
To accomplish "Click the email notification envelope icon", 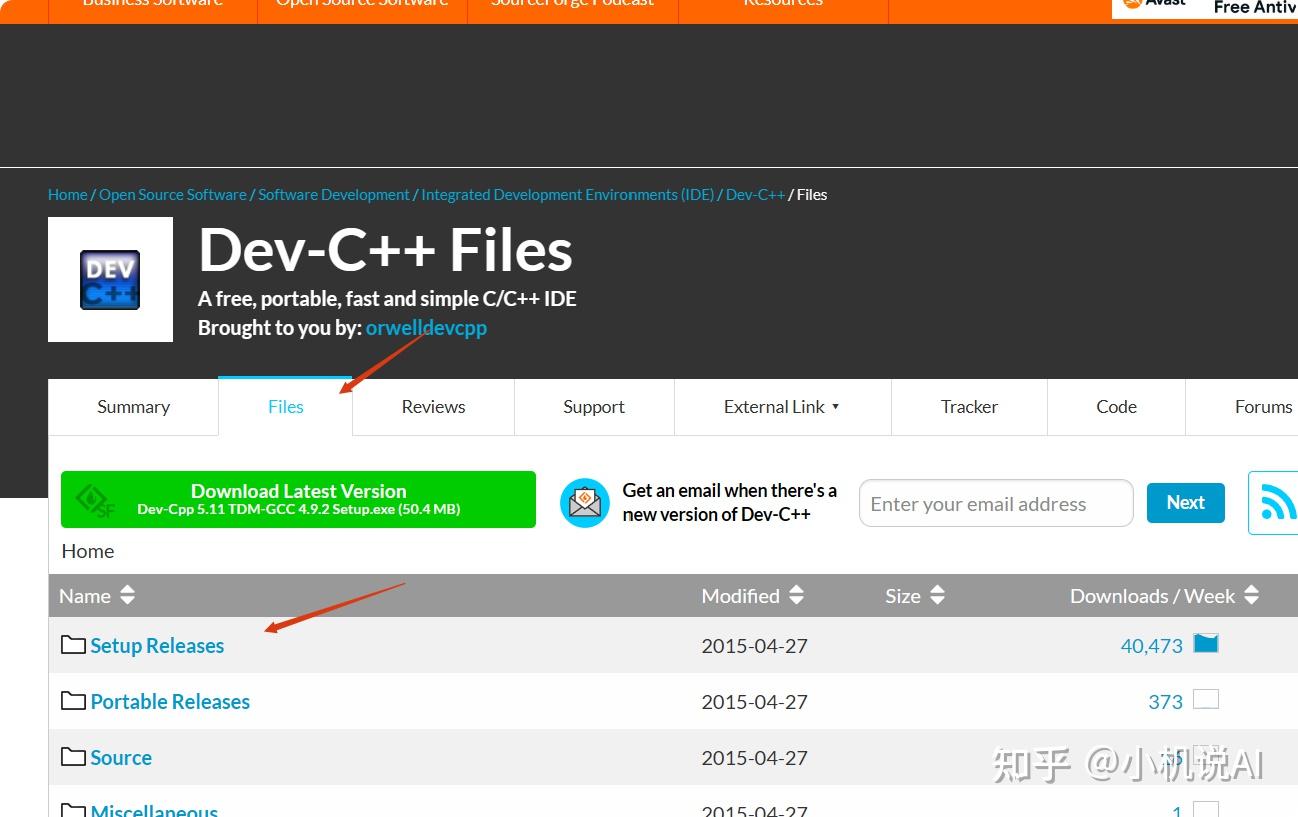I will coord(585,503).
